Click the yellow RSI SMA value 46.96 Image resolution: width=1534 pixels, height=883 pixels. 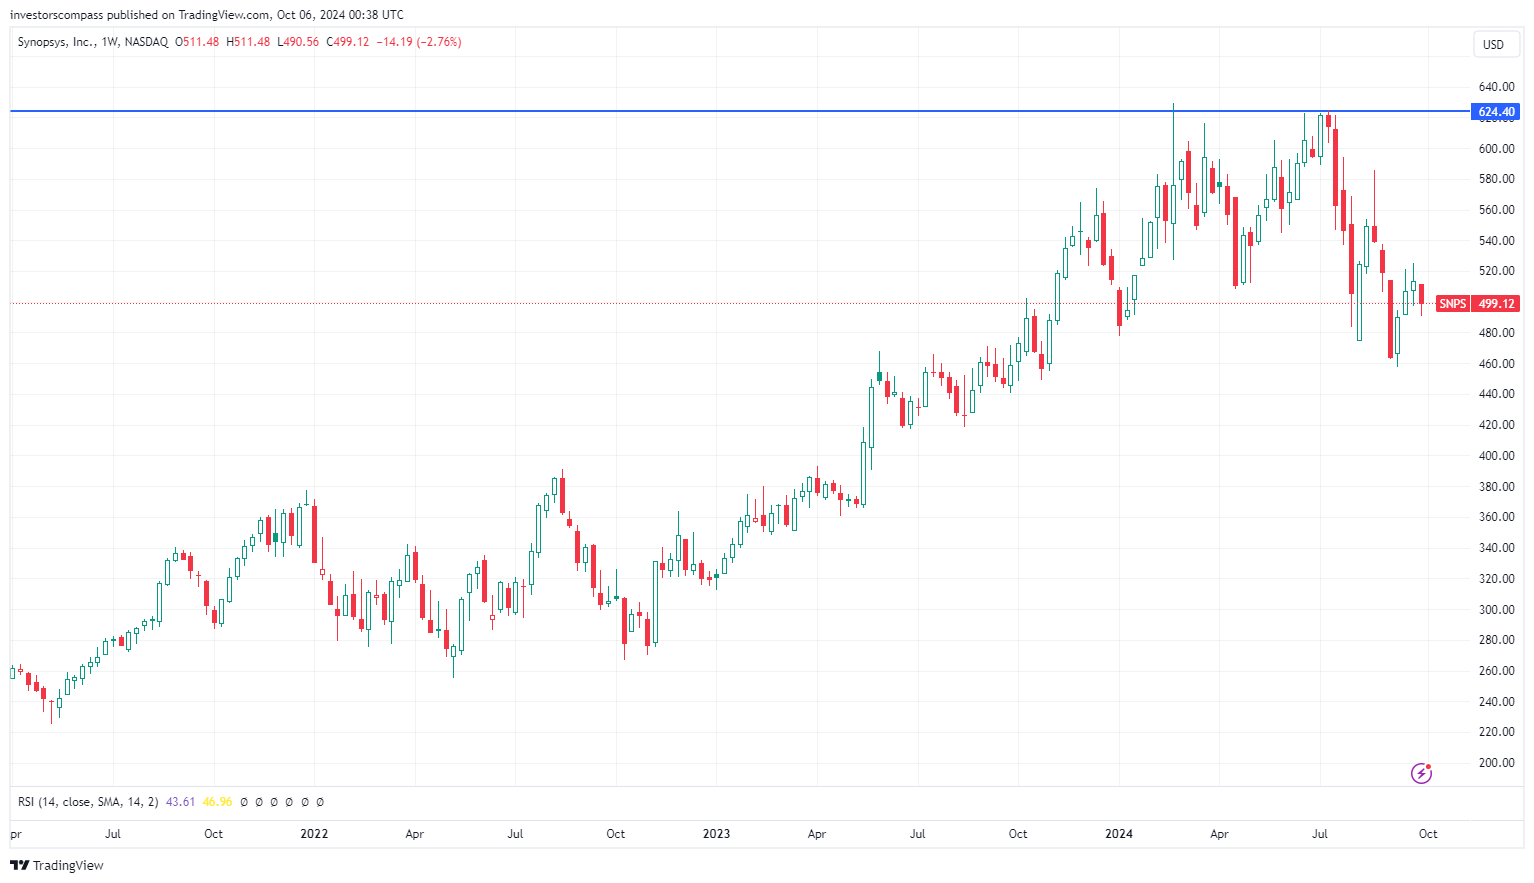[216, 801]
